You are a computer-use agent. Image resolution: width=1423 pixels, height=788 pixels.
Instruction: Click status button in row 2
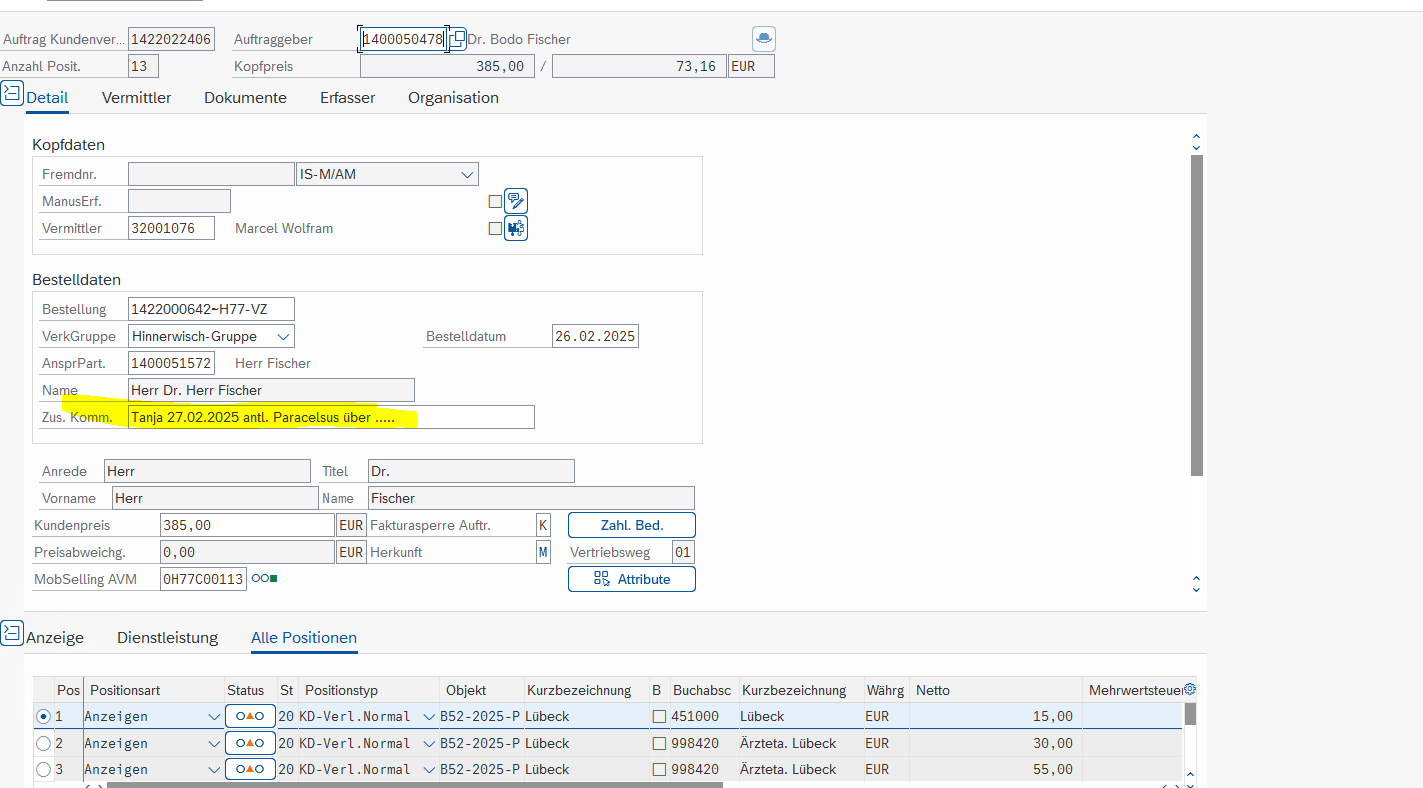coord(250,743)
